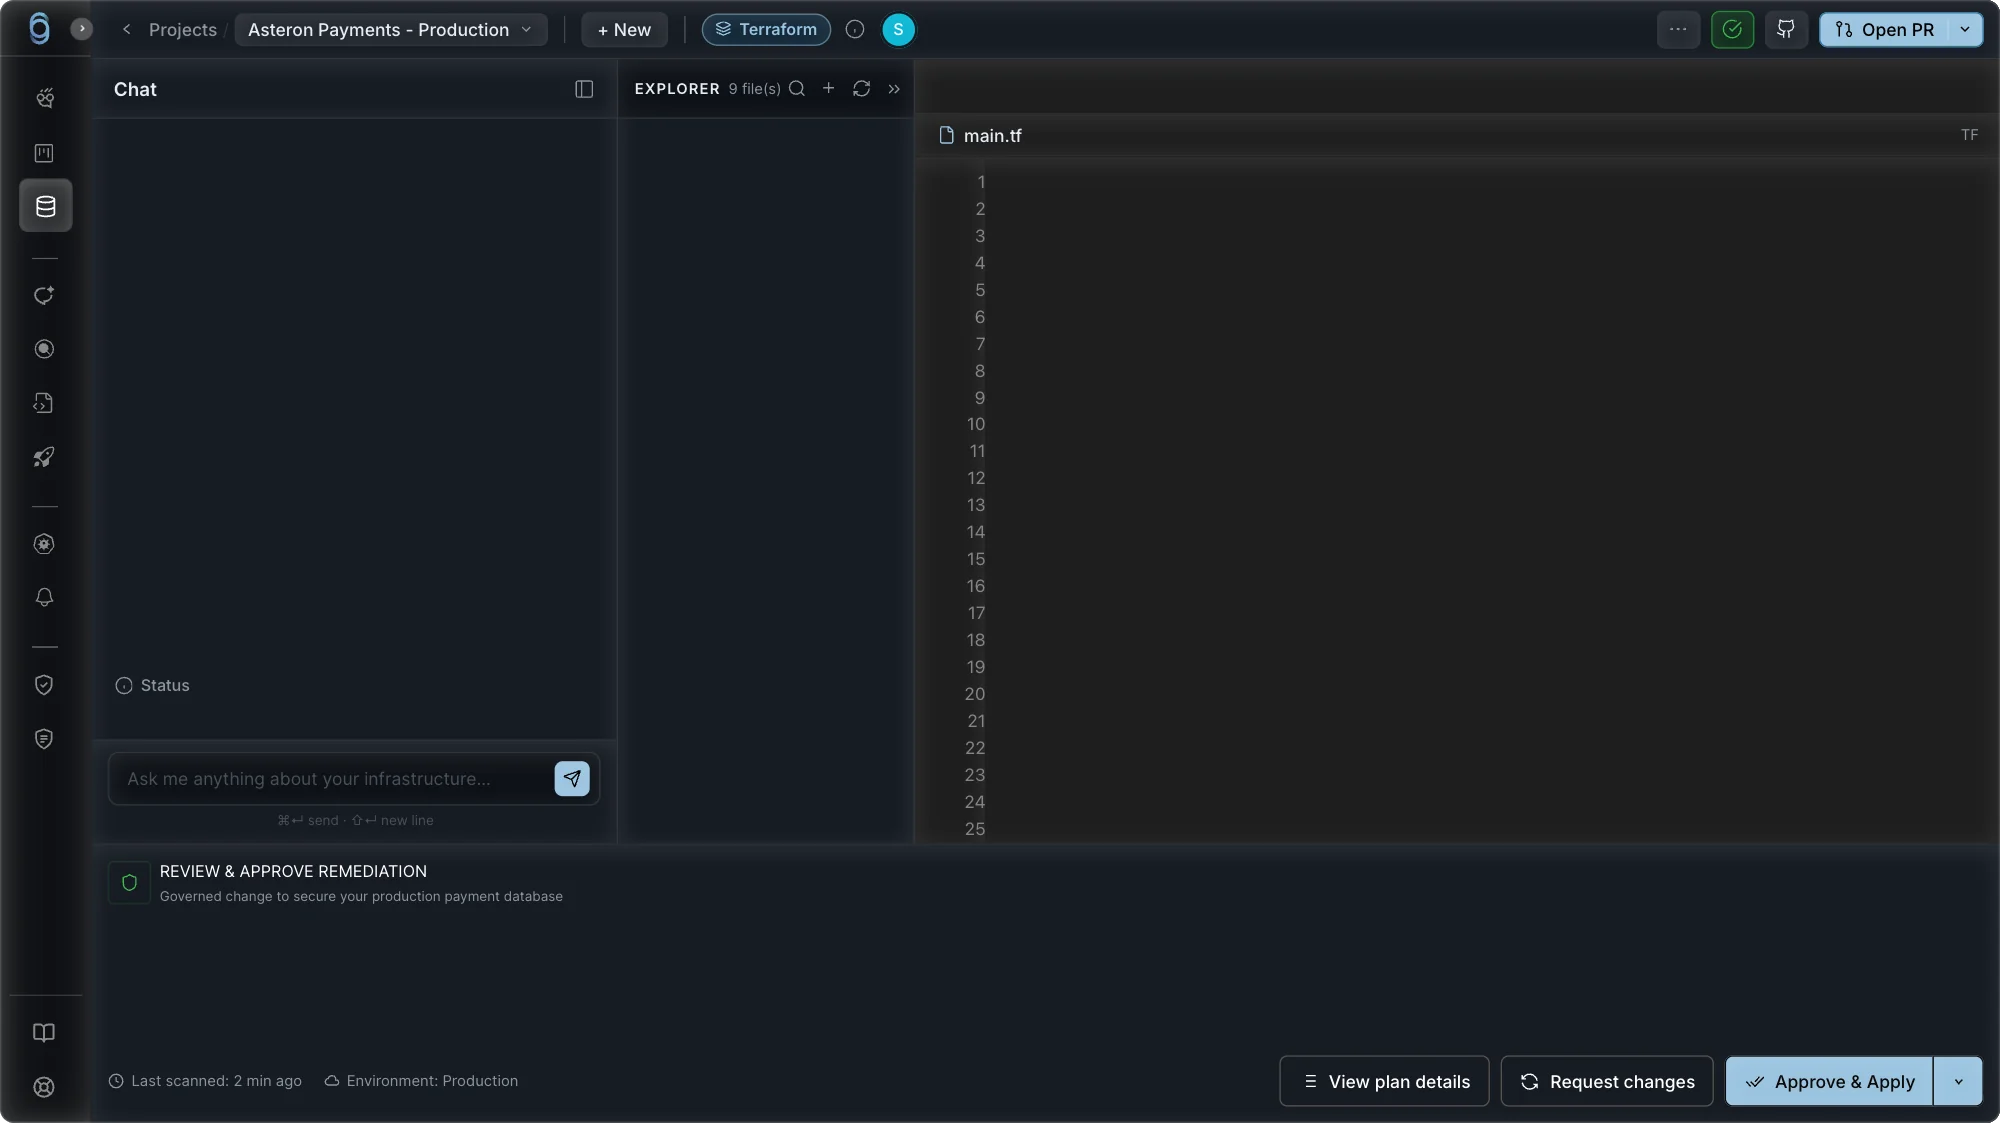The height and width of the screenshot is (1123, 2000).
Task: Click the REVIEW & APPROVE REMEDIATION heading
Action: click(x=293, y=871)
